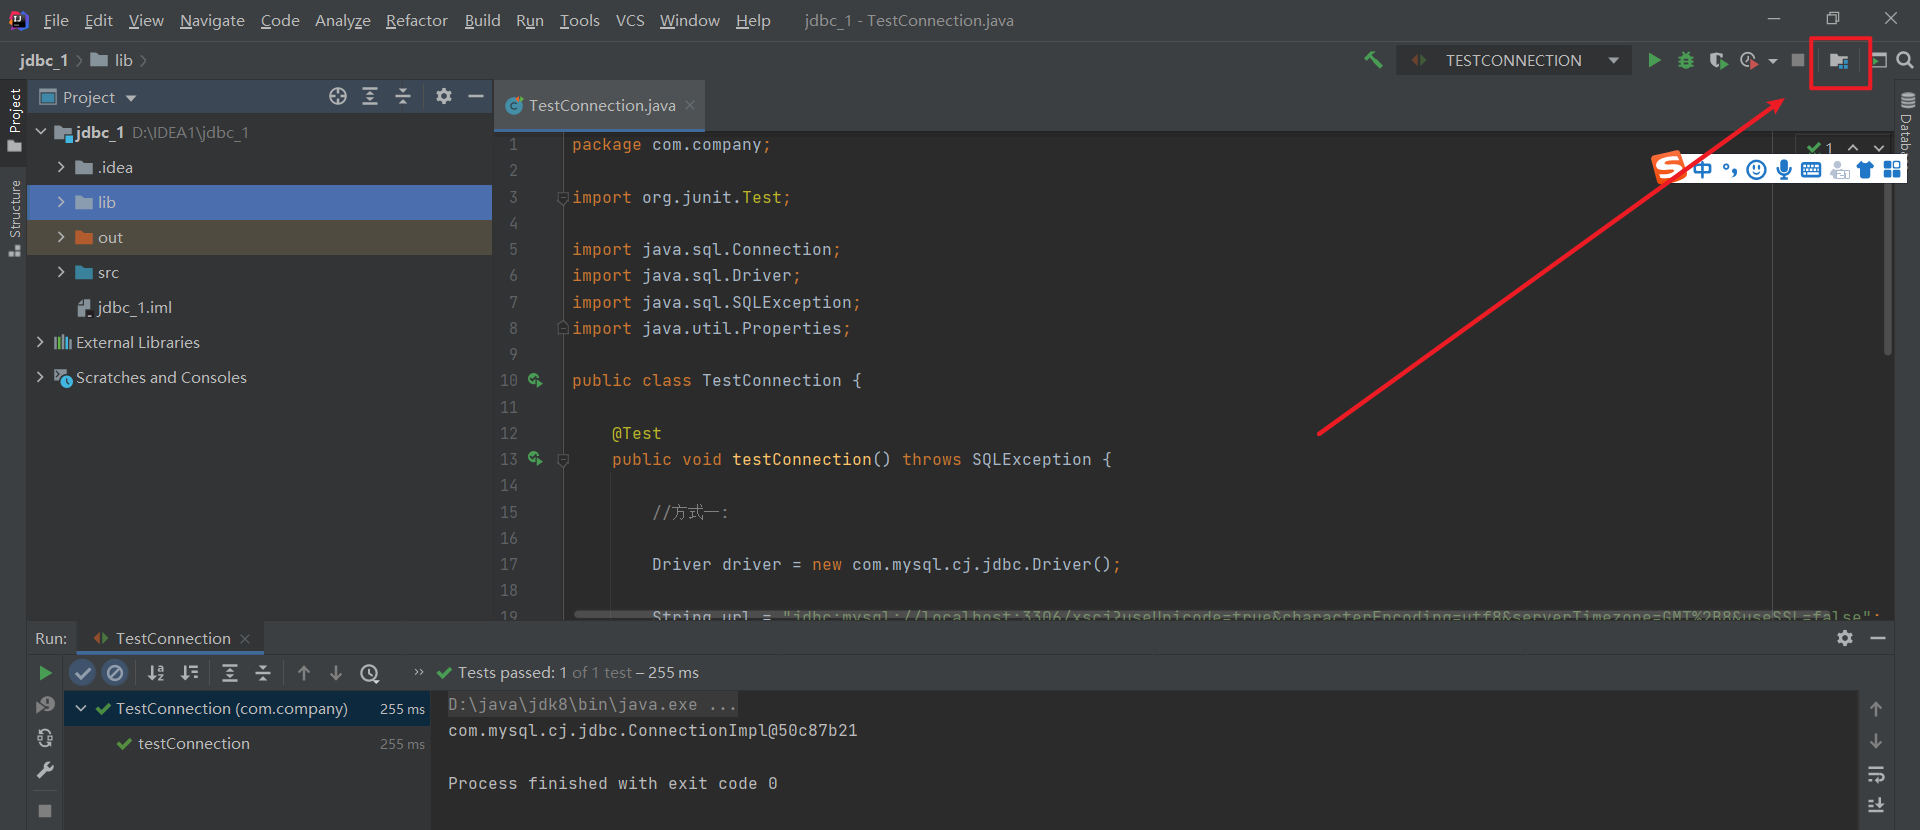
Task: Hide the Run tool window
Action: (1878, 638)
